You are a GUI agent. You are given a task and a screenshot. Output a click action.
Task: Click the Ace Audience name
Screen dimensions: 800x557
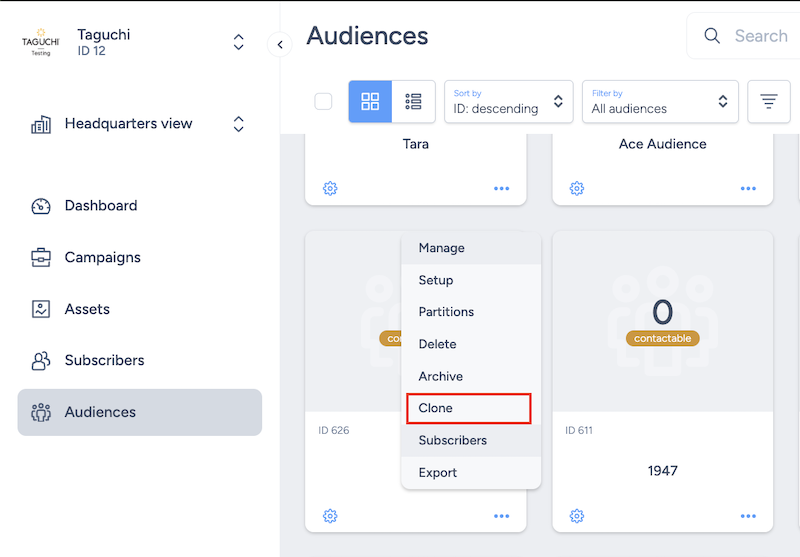[662, 144]
